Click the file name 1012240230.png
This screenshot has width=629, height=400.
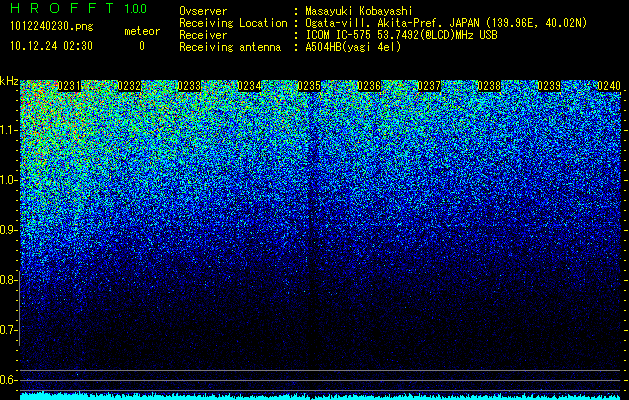[x=52, y=26]
